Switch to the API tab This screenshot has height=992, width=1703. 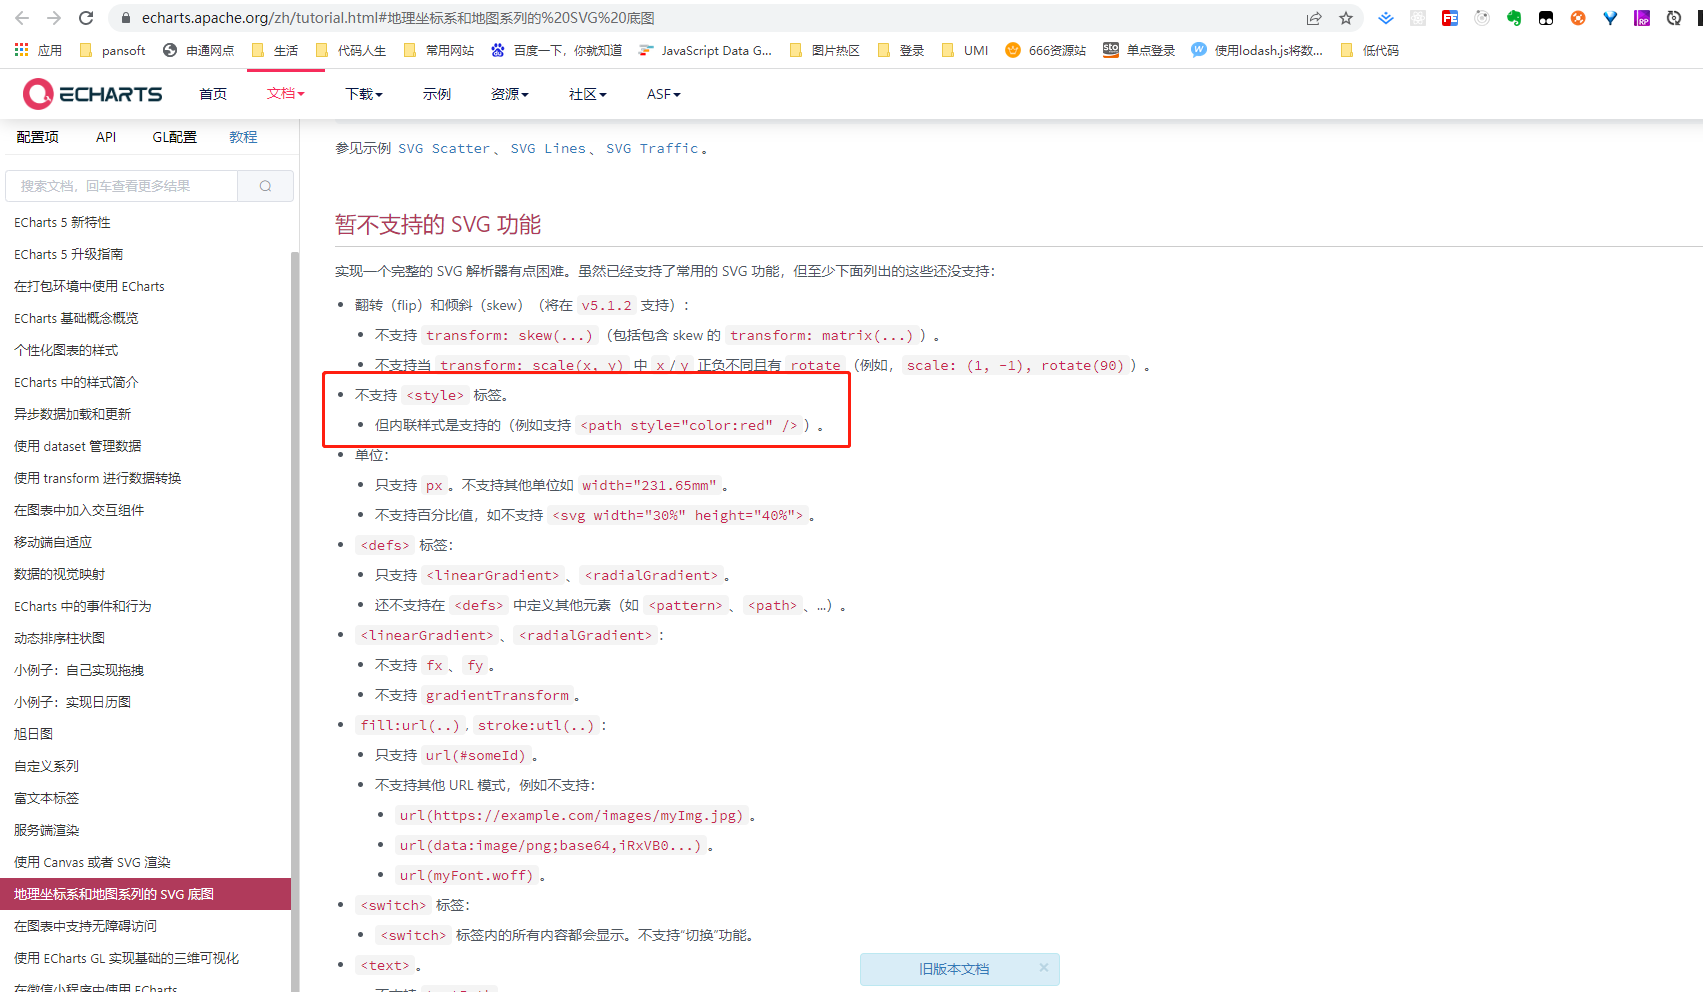click(x=106, y=137)
